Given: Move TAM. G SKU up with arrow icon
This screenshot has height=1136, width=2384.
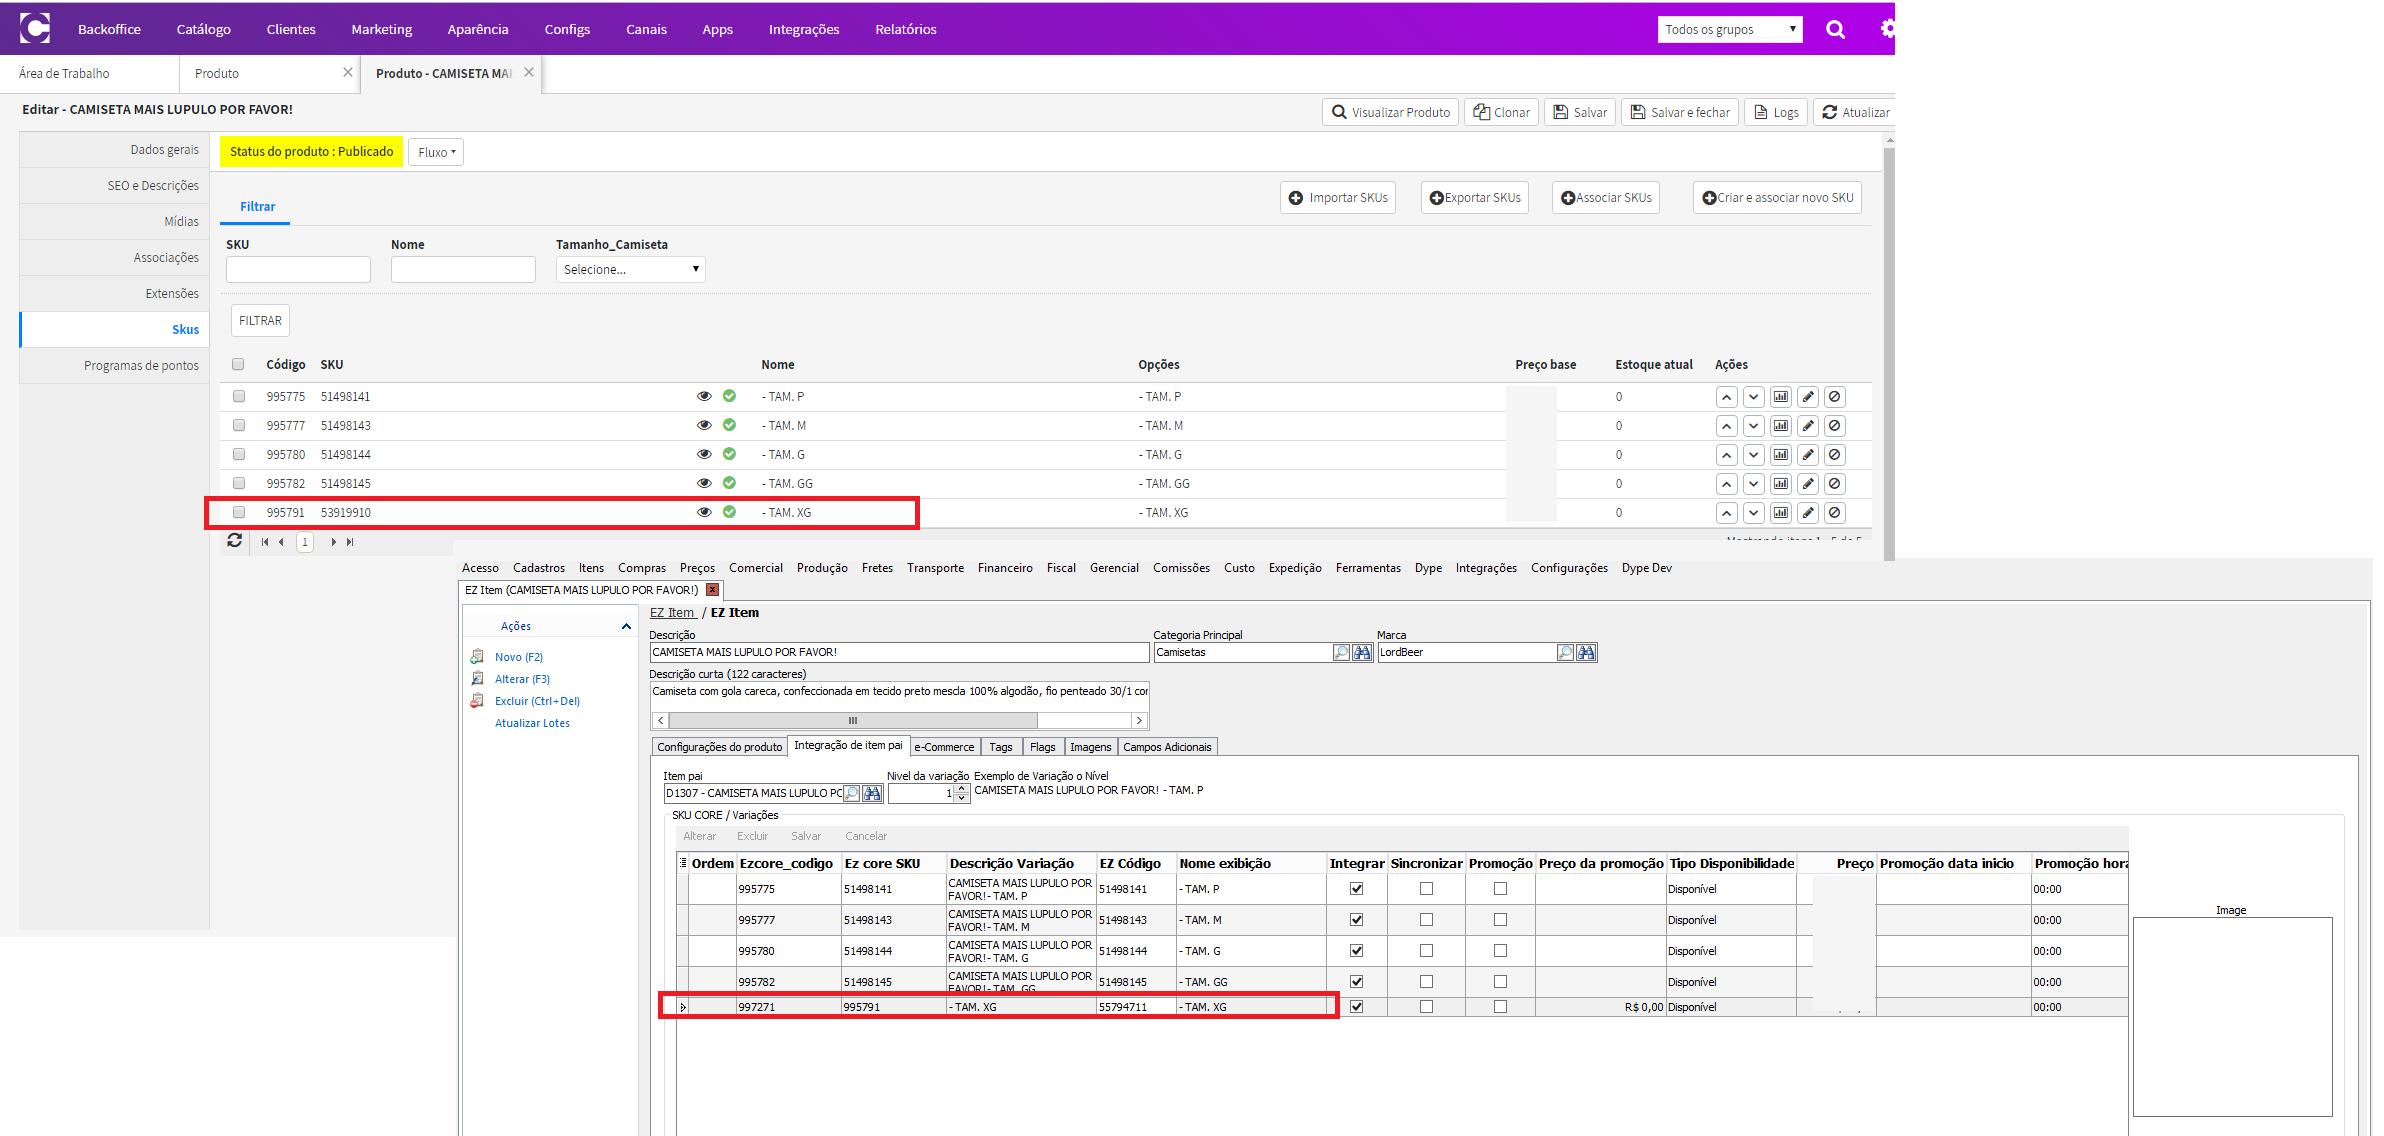Looking at the screenshot, I should coord(1727,455).
